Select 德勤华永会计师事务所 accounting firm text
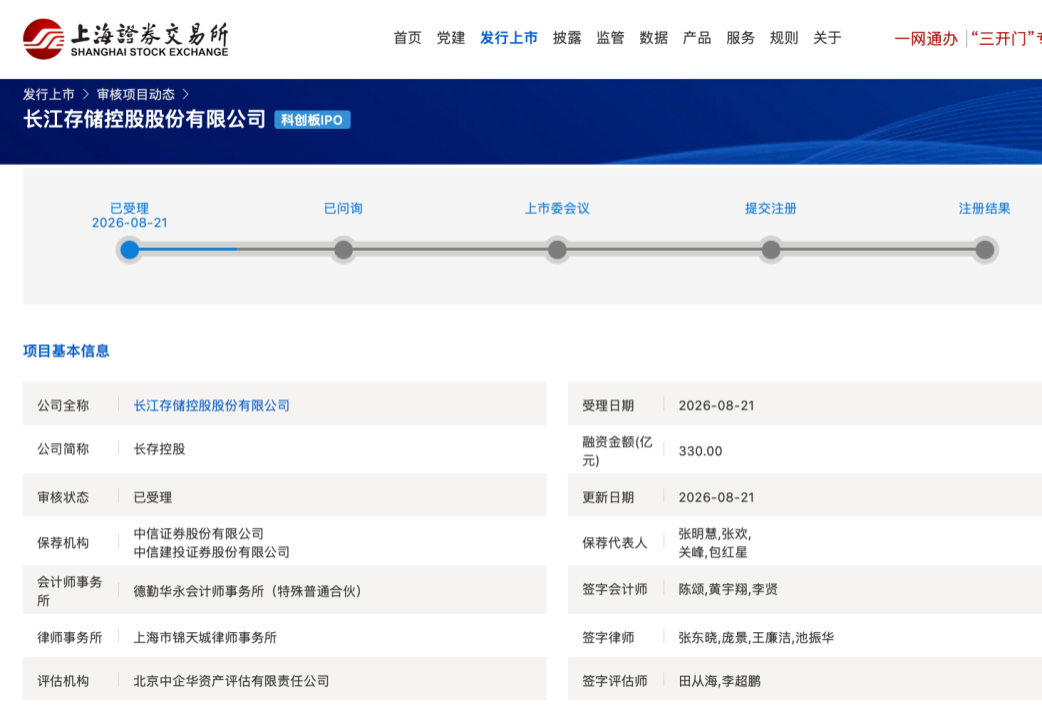The image size is (1042, 719). (x=247, y=591)
